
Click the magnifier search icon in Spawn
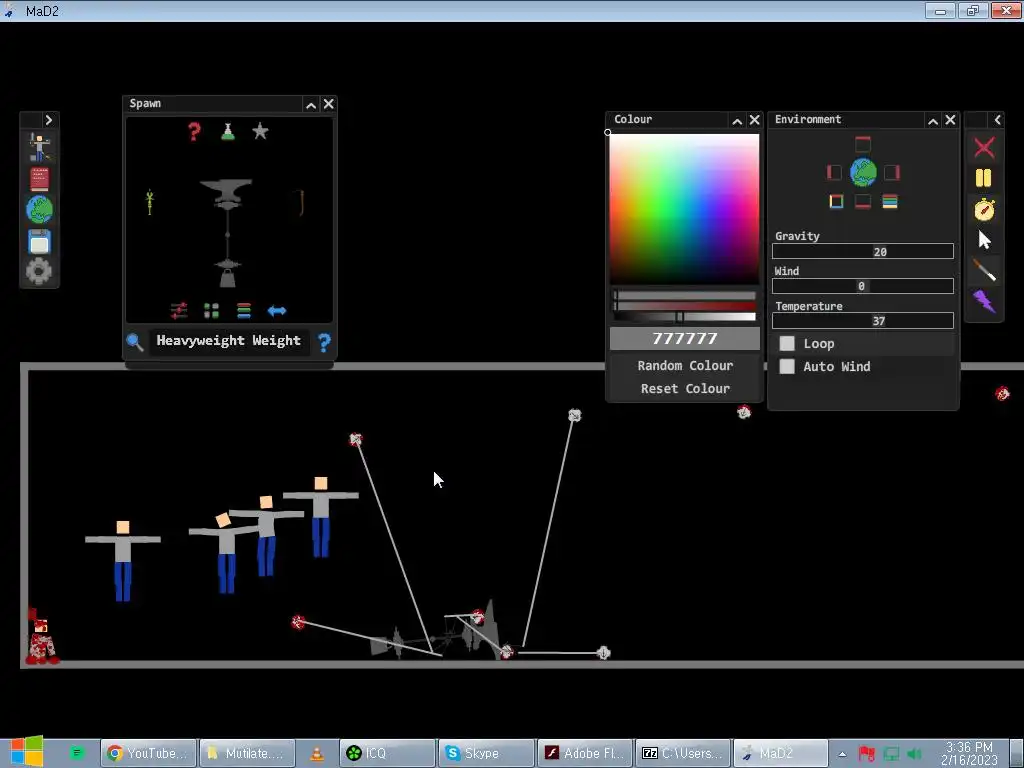coord(135,341)
